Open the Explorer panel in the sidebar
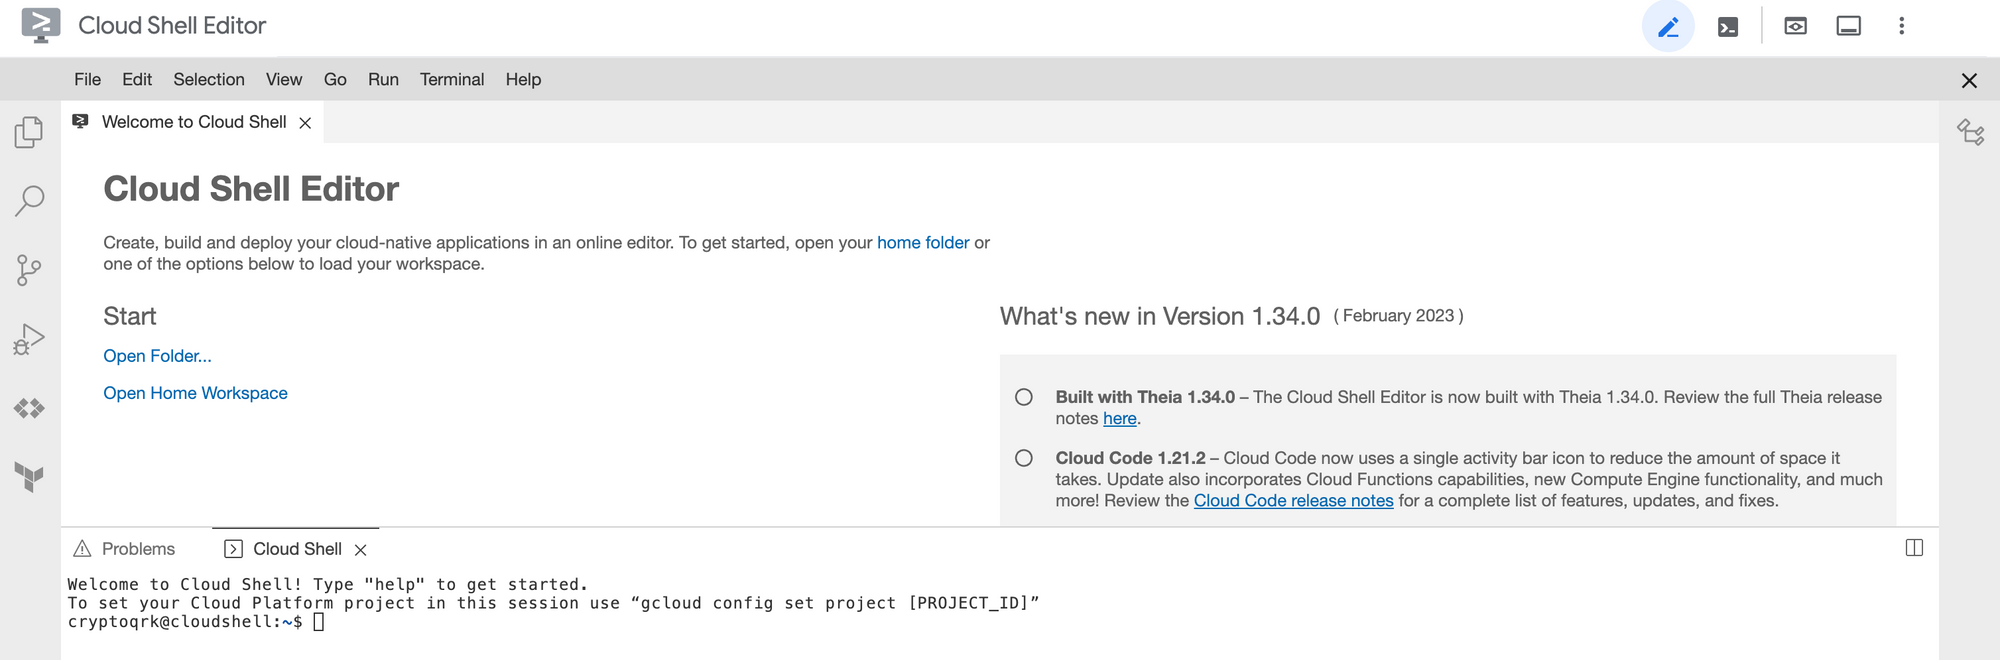 click(x=28, y=131)
